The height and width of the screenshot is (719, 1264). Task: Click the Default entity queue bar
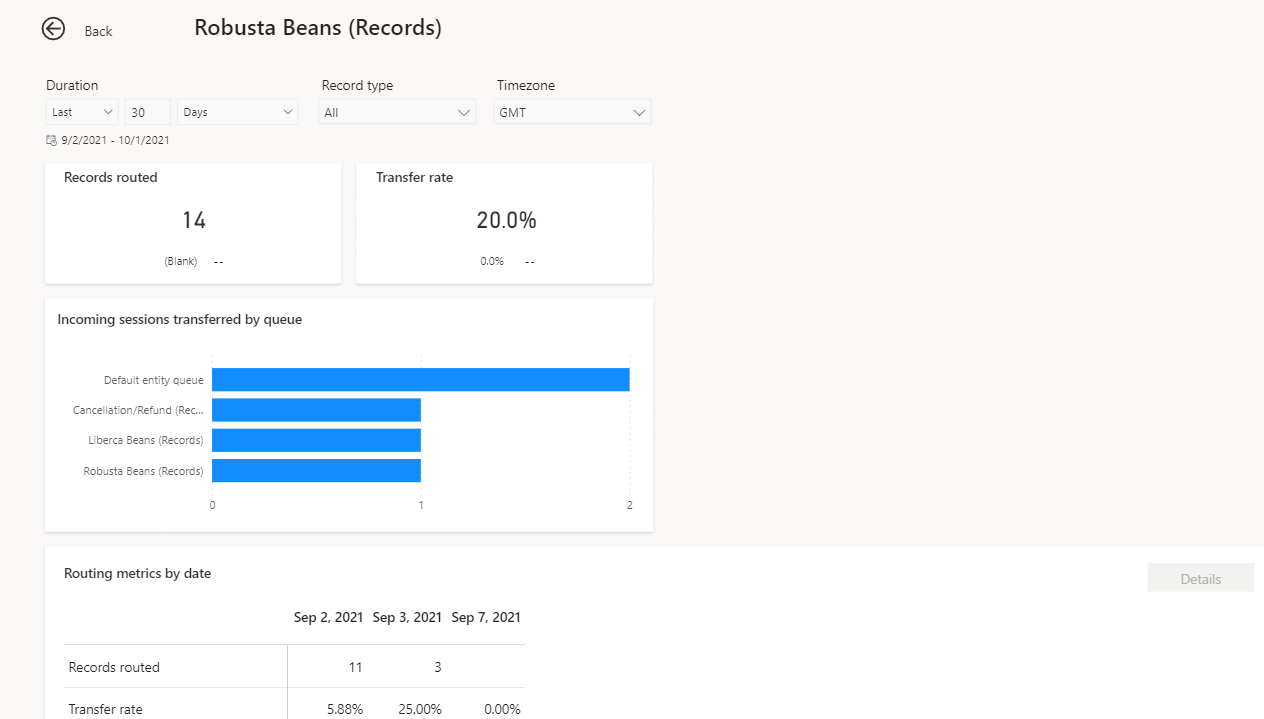(x=420, y=379)
